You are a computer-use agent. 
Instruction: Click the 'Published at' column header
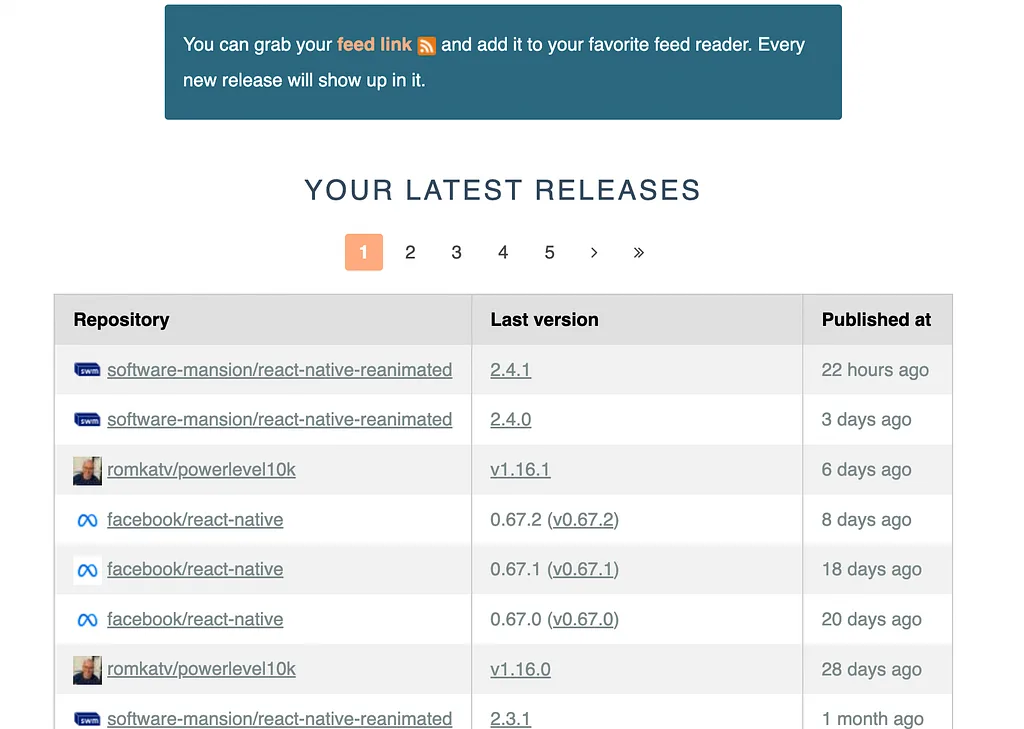876,319
